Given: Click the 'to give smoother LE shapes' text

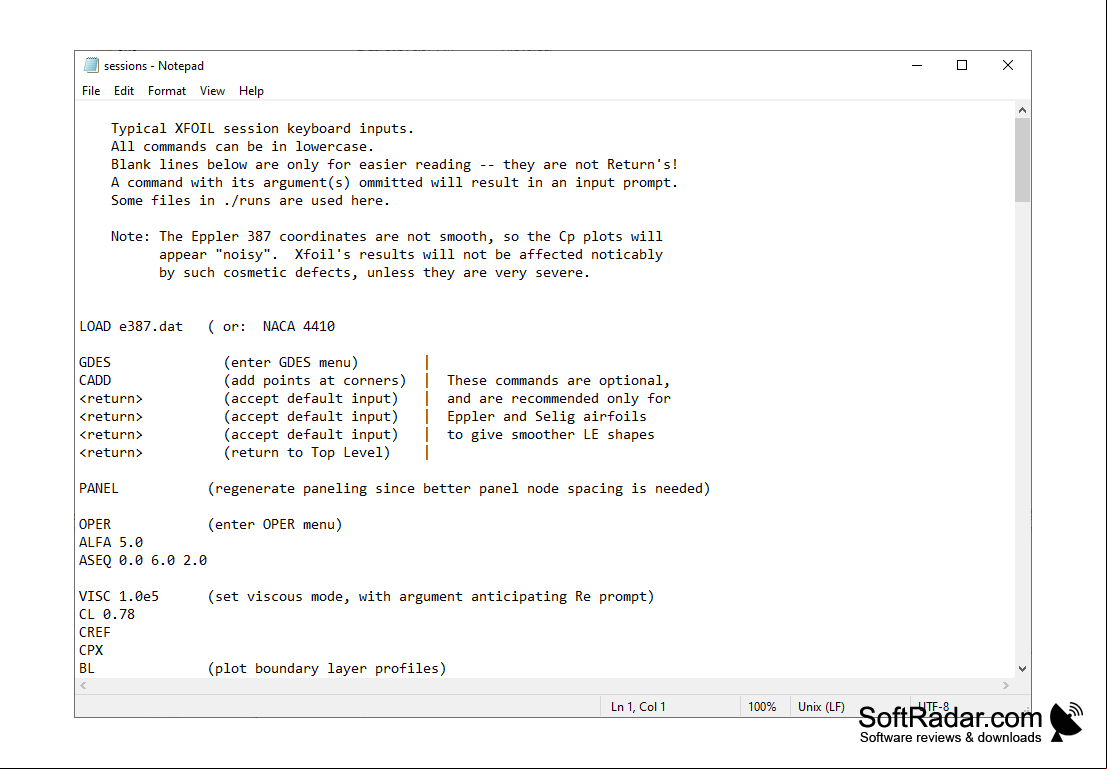Looking at the screenshot, I should coord(551,435).
